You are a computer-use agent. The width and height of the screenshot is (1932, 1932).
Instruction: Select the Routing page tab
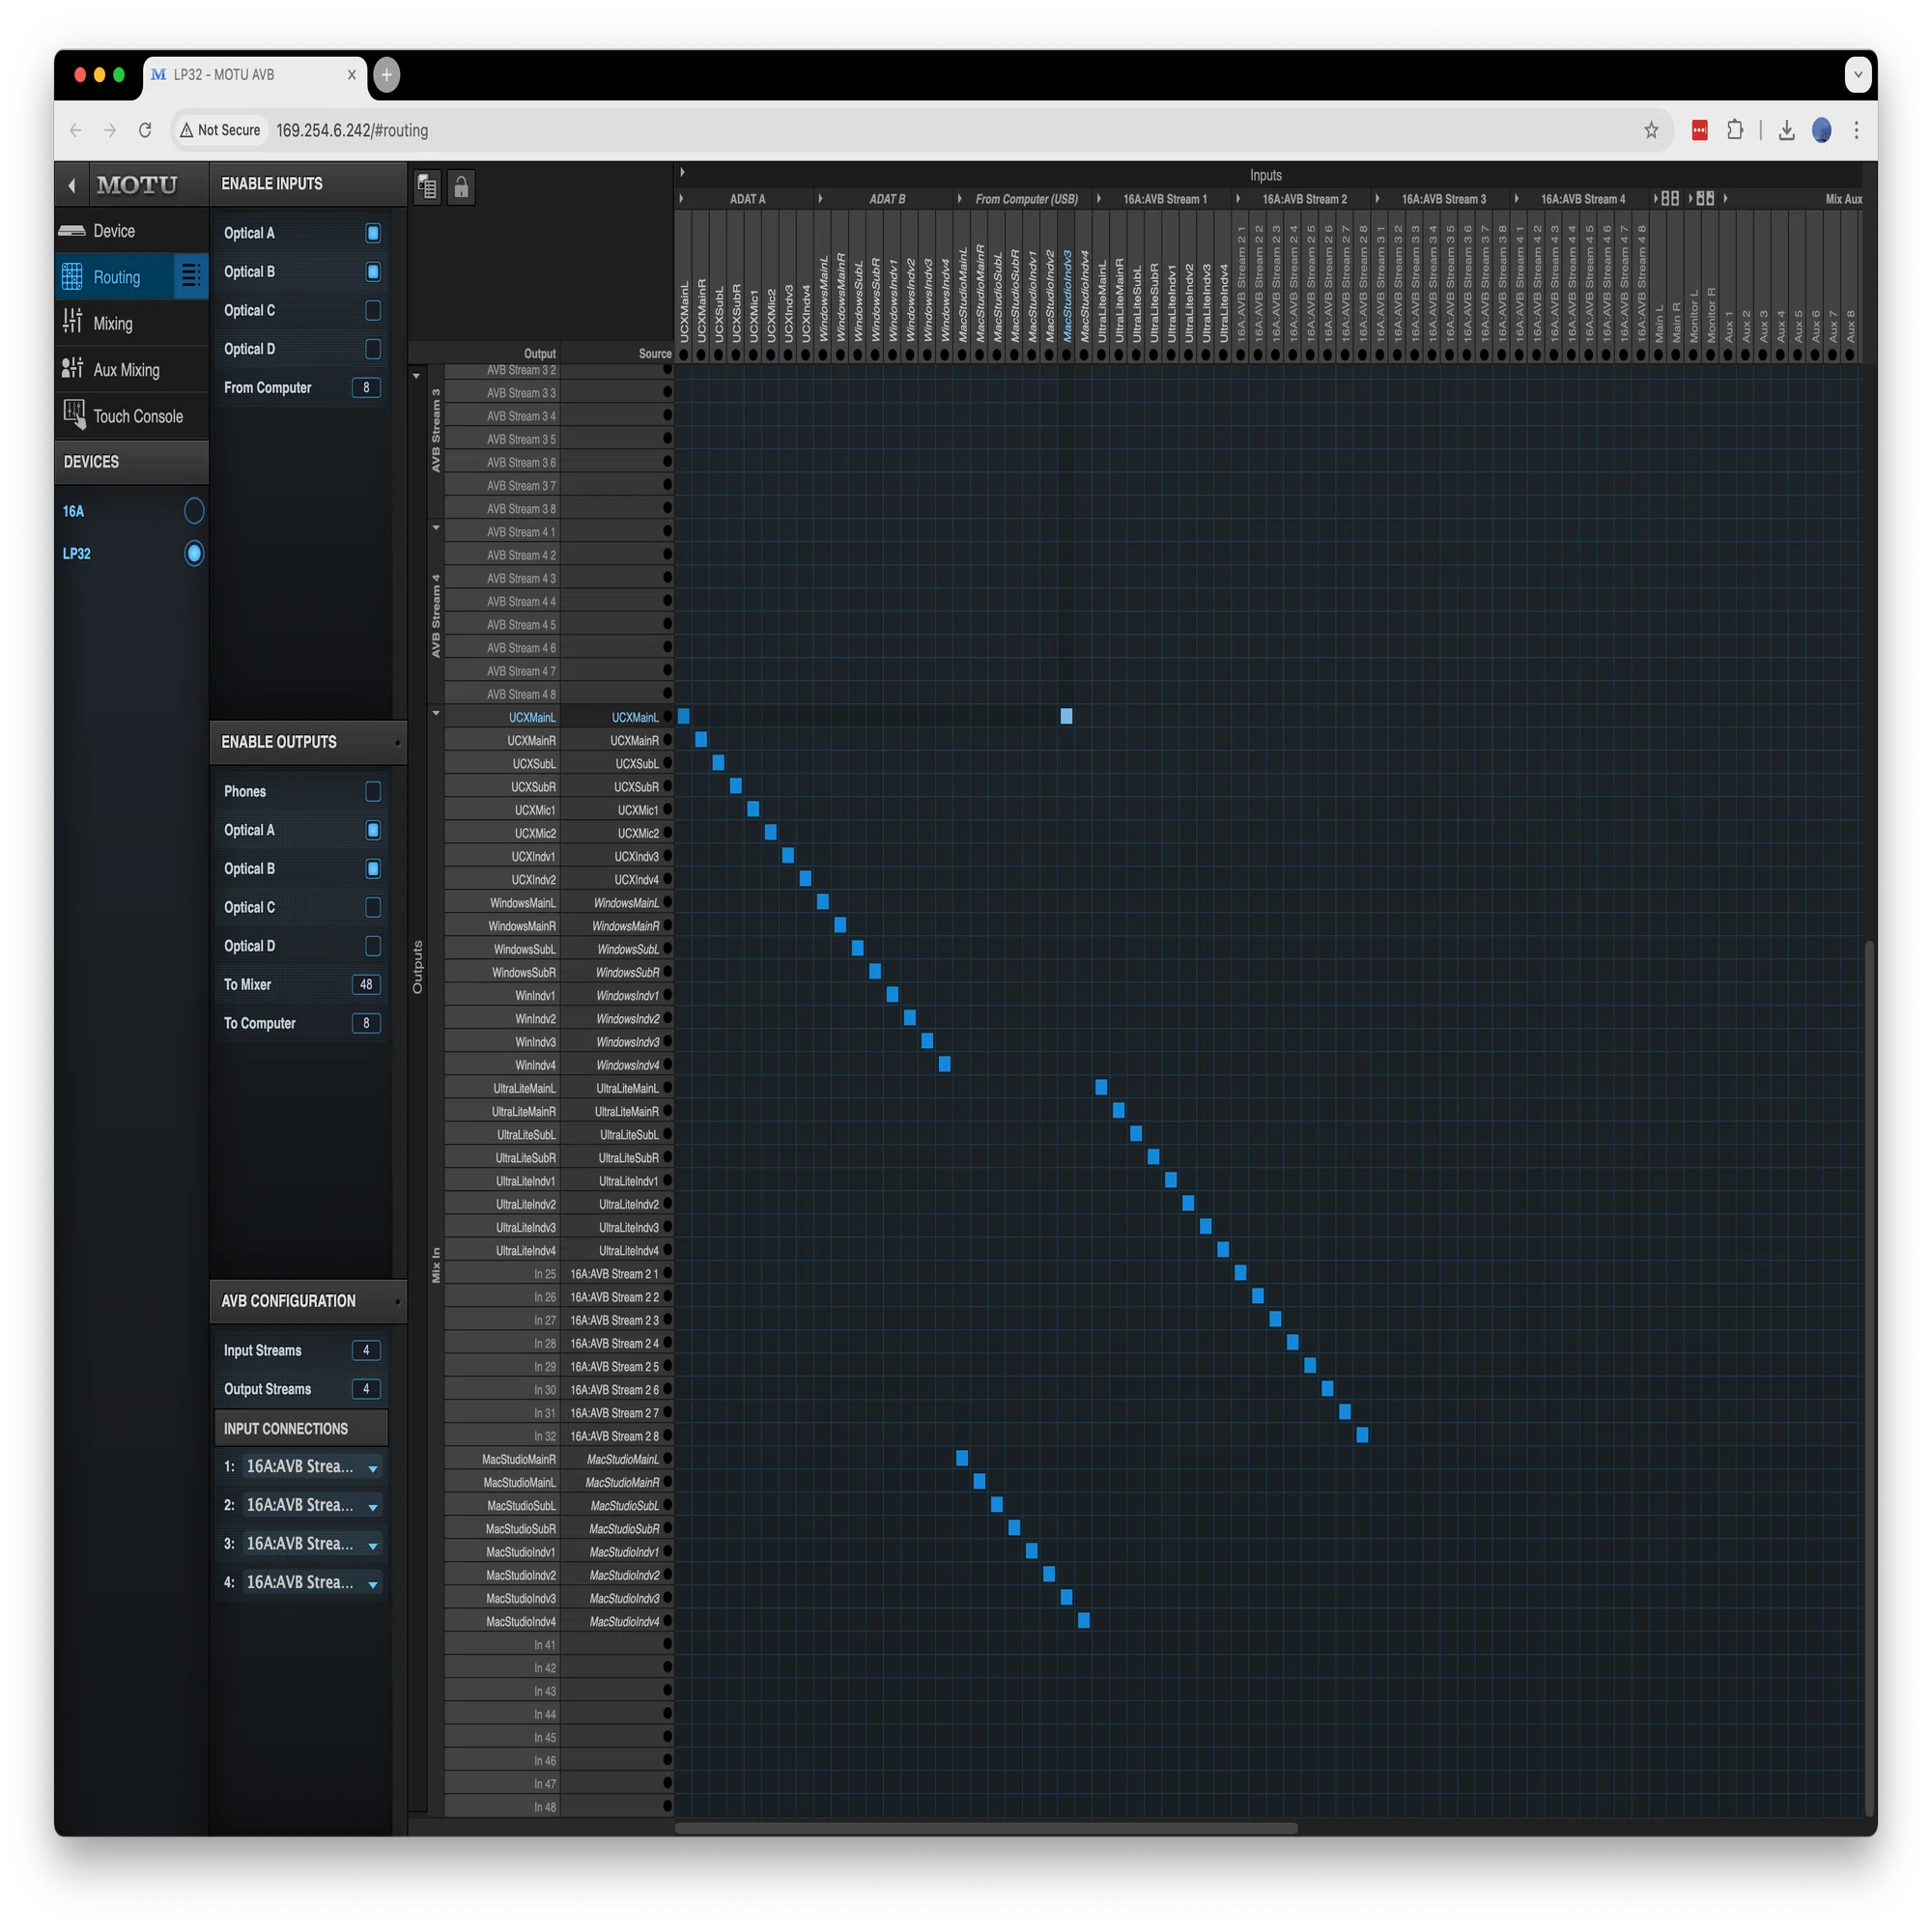(x=116, y=277)
